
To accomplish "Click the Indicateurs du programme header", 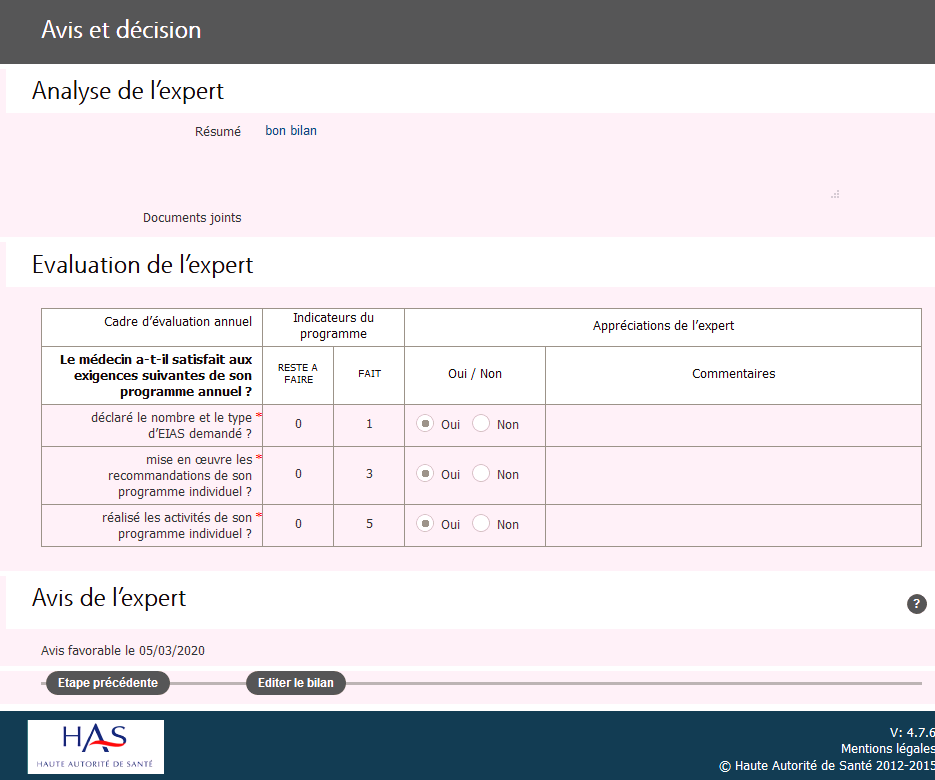I will [x=333, y=326].
